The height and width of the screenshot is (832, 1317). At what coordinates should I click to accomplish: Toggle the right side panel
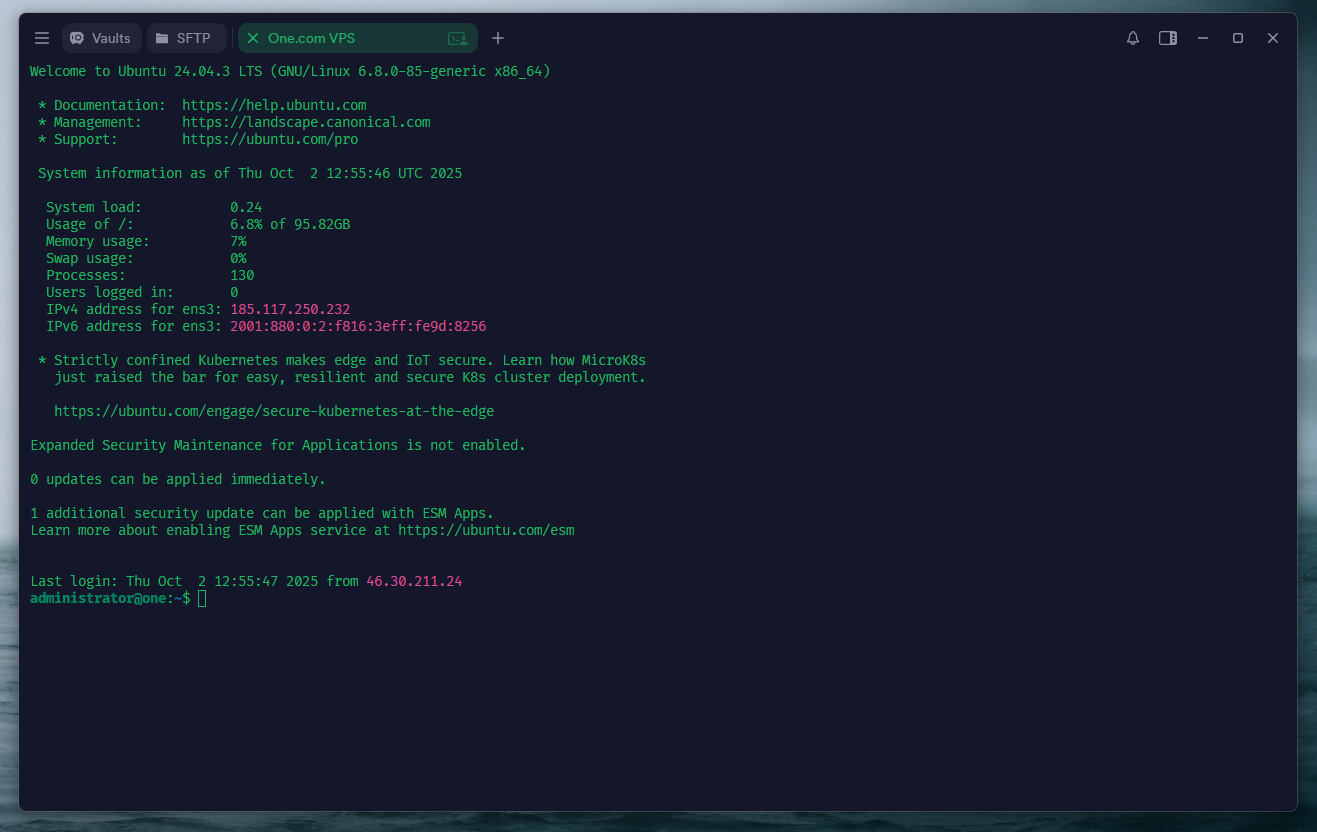1167,38
